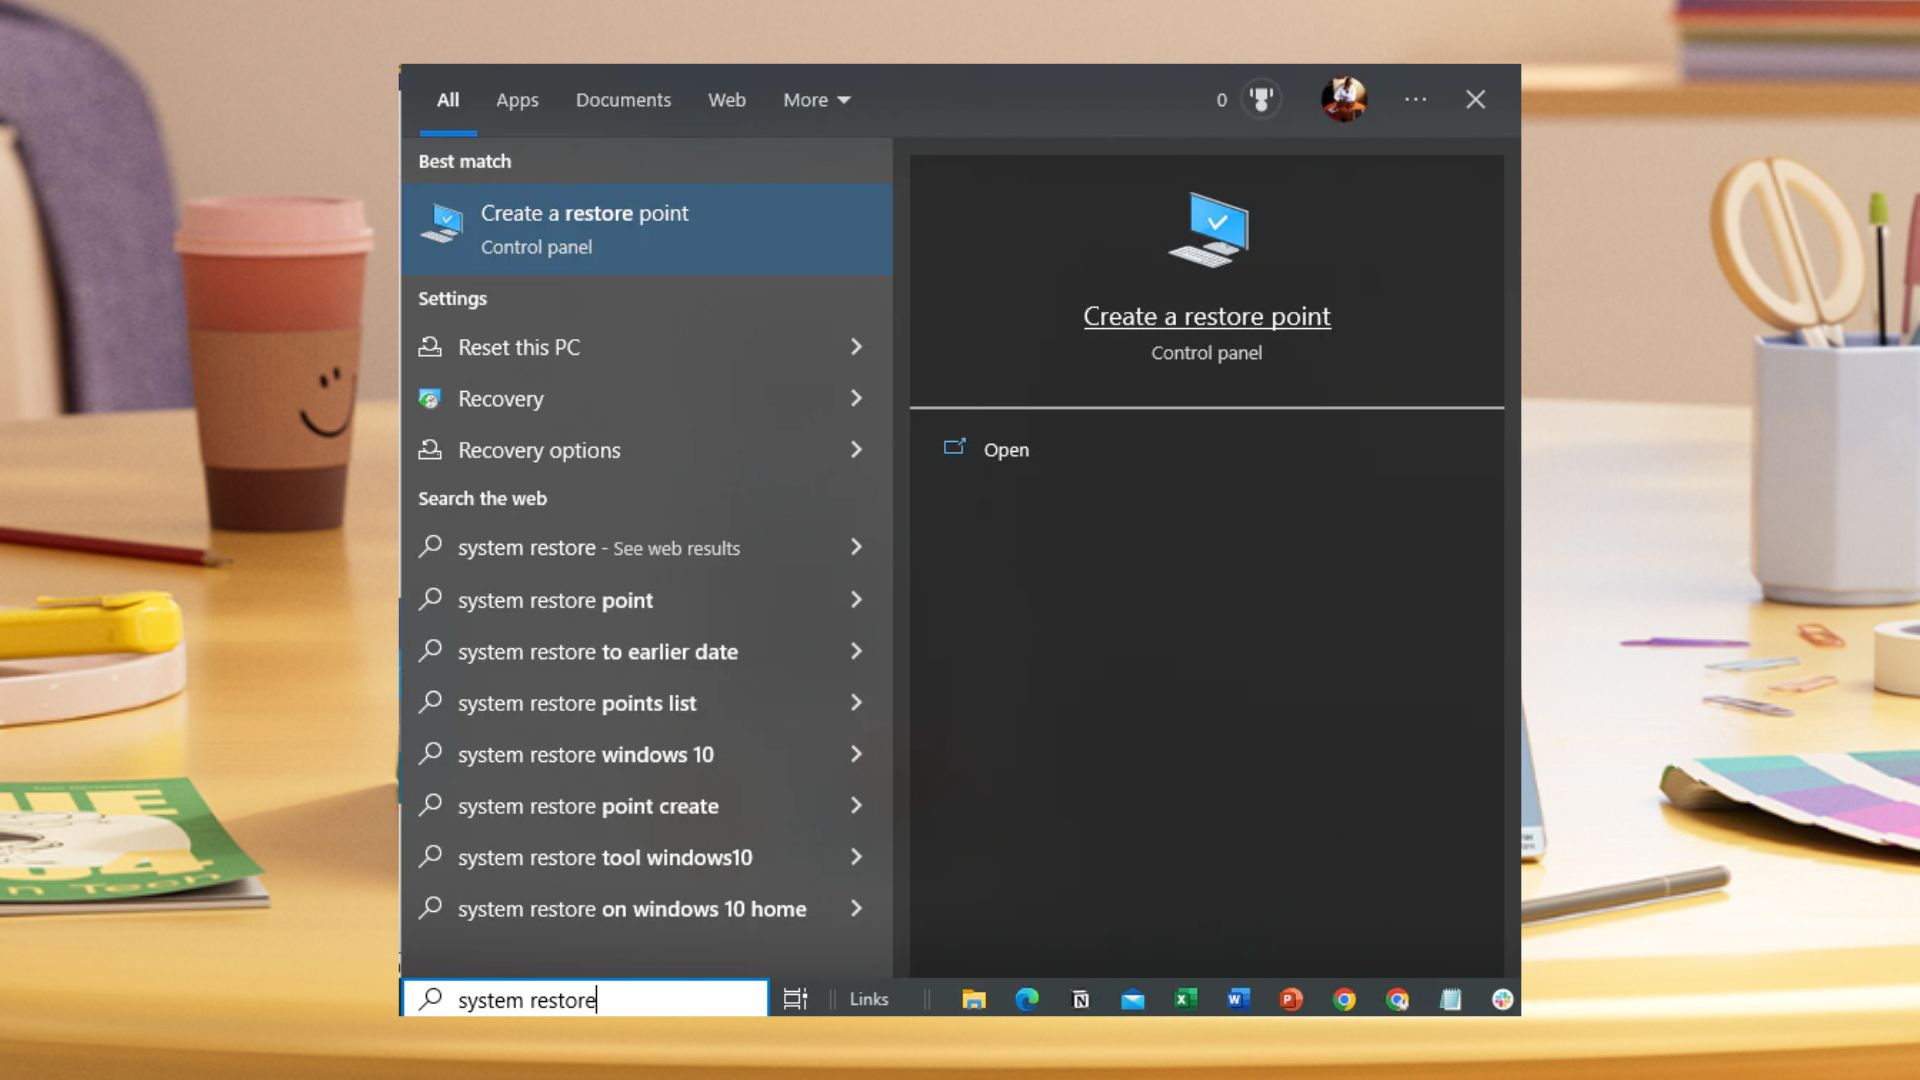The width and height of the screenshot is (1920, 1080).
Task: Open the three-dot options menu
Action: pos(1415,99)
